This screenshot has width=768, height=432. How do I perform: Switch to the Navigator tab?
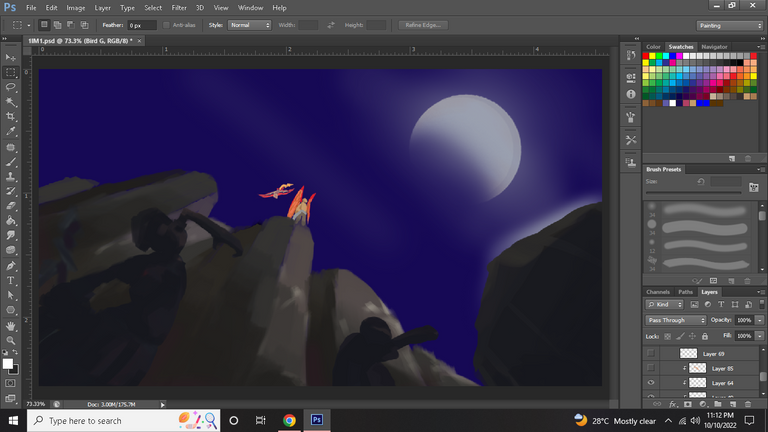pyautogui.click(x=714, y=47)
